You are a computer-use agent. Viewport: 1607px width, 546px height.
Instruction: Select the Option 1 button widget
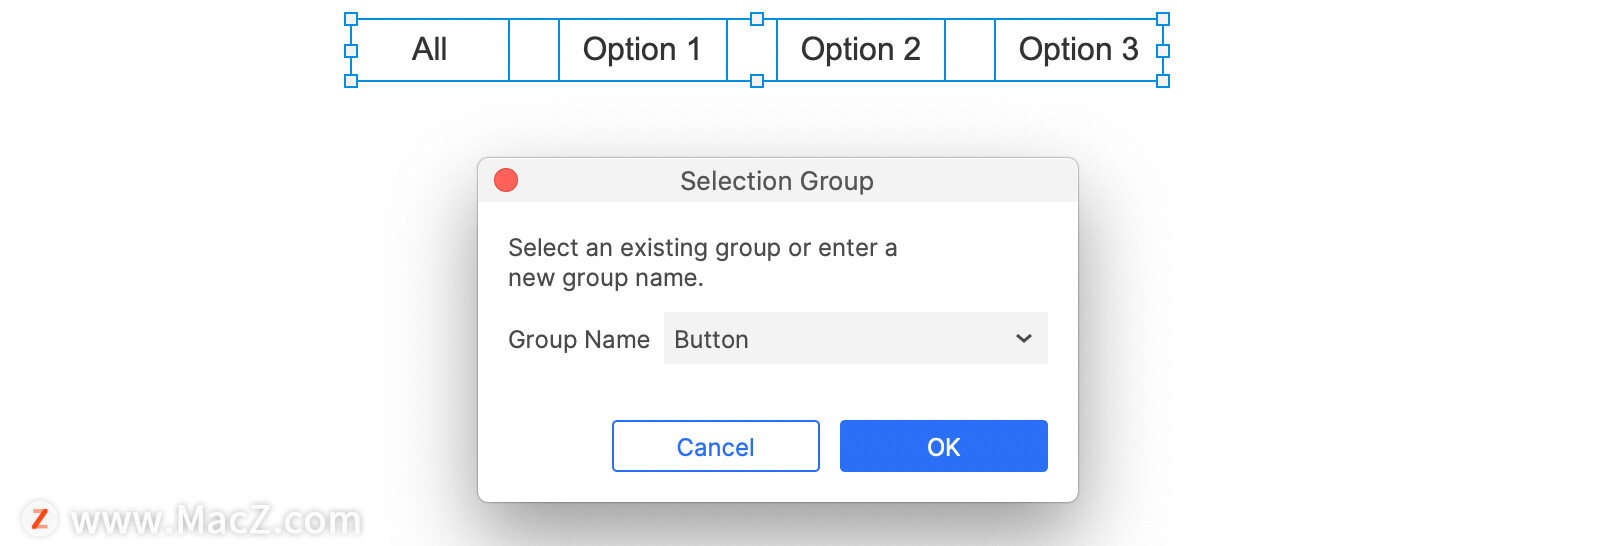tap(642, 50)
